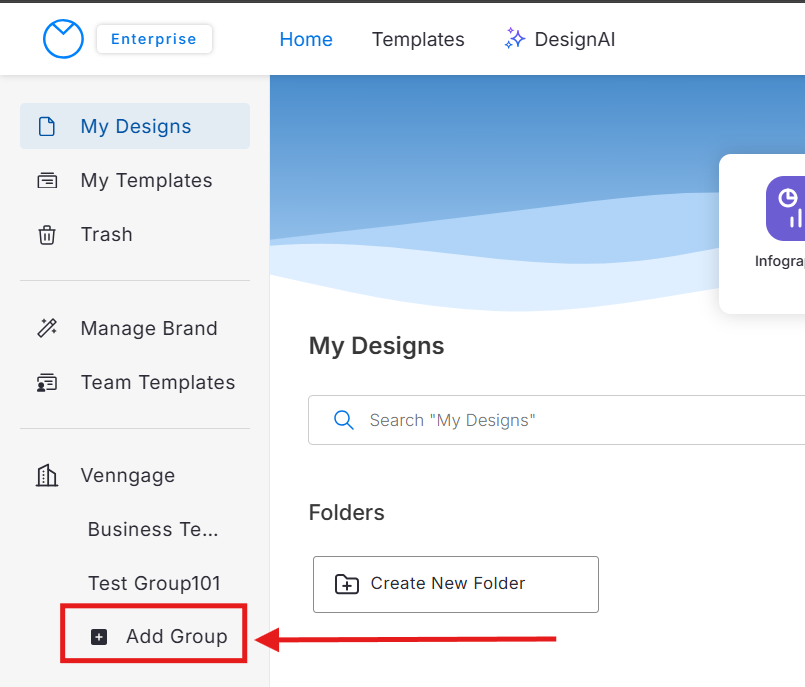
Task: Click the magnifying glass search icon
Action: tap(344, 420)
